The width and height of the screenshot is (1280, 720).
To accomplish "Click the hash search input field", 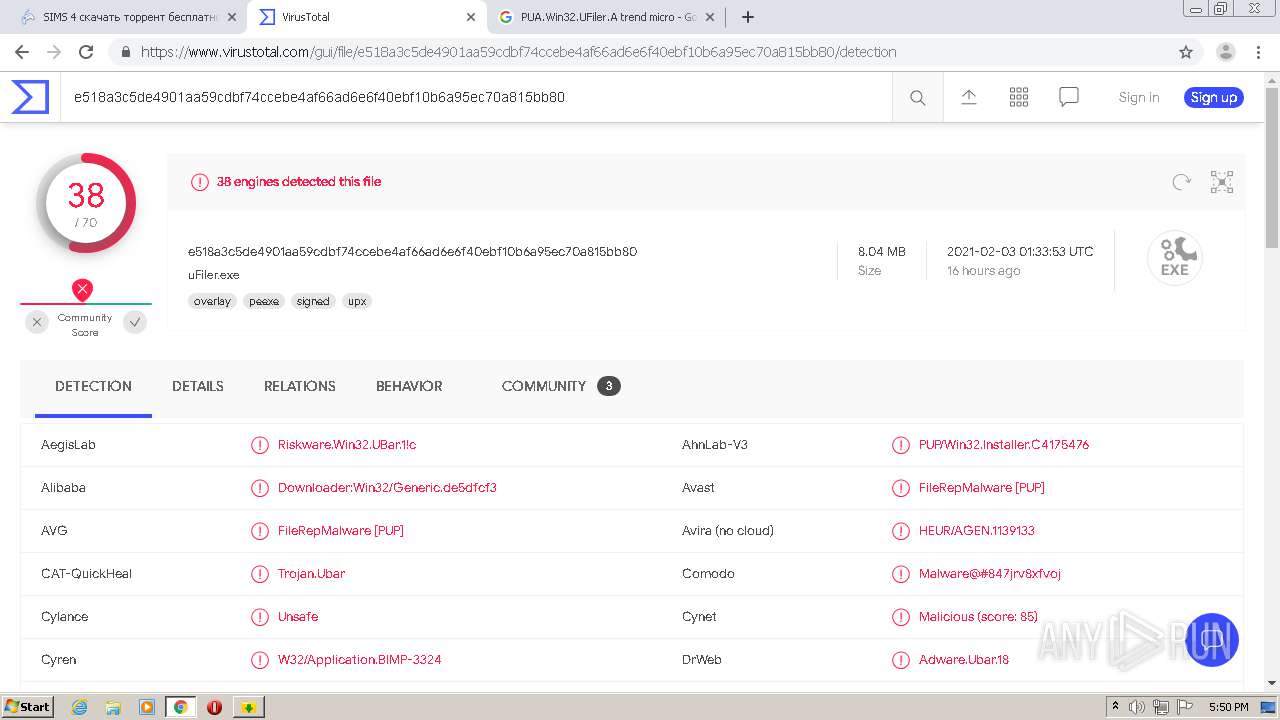I will coord(476,97).
